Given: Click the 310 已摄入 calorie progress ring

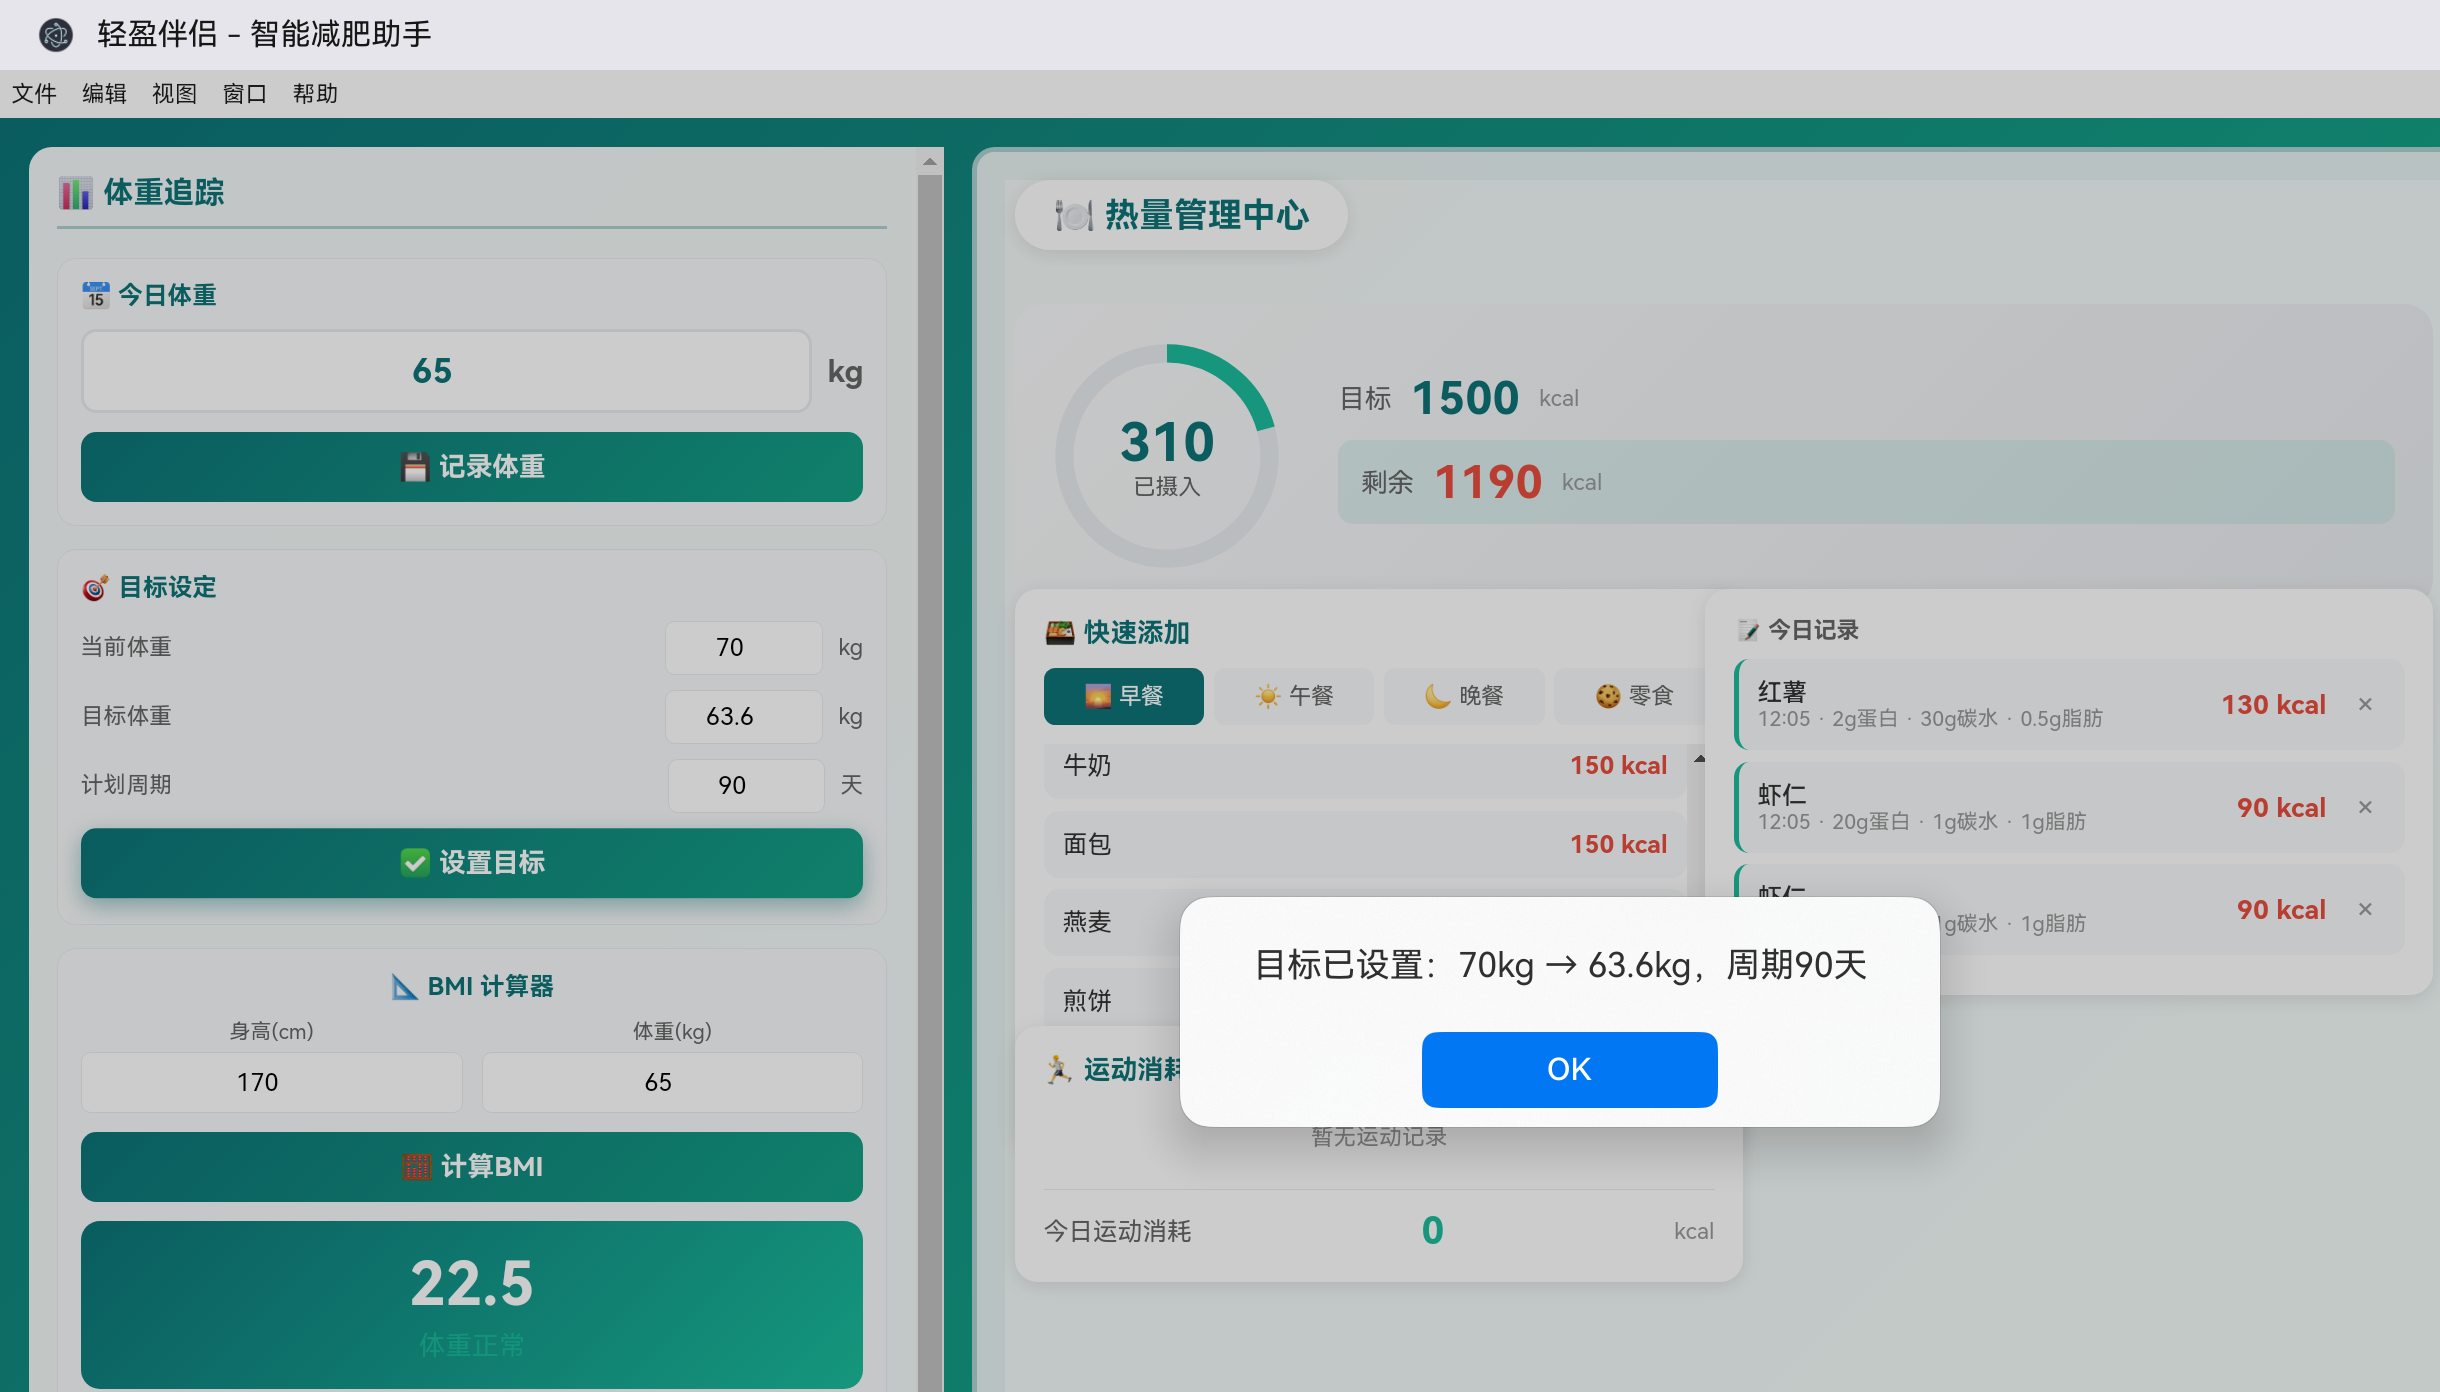Looking at the screenshot, I should tap(1167, 456).
